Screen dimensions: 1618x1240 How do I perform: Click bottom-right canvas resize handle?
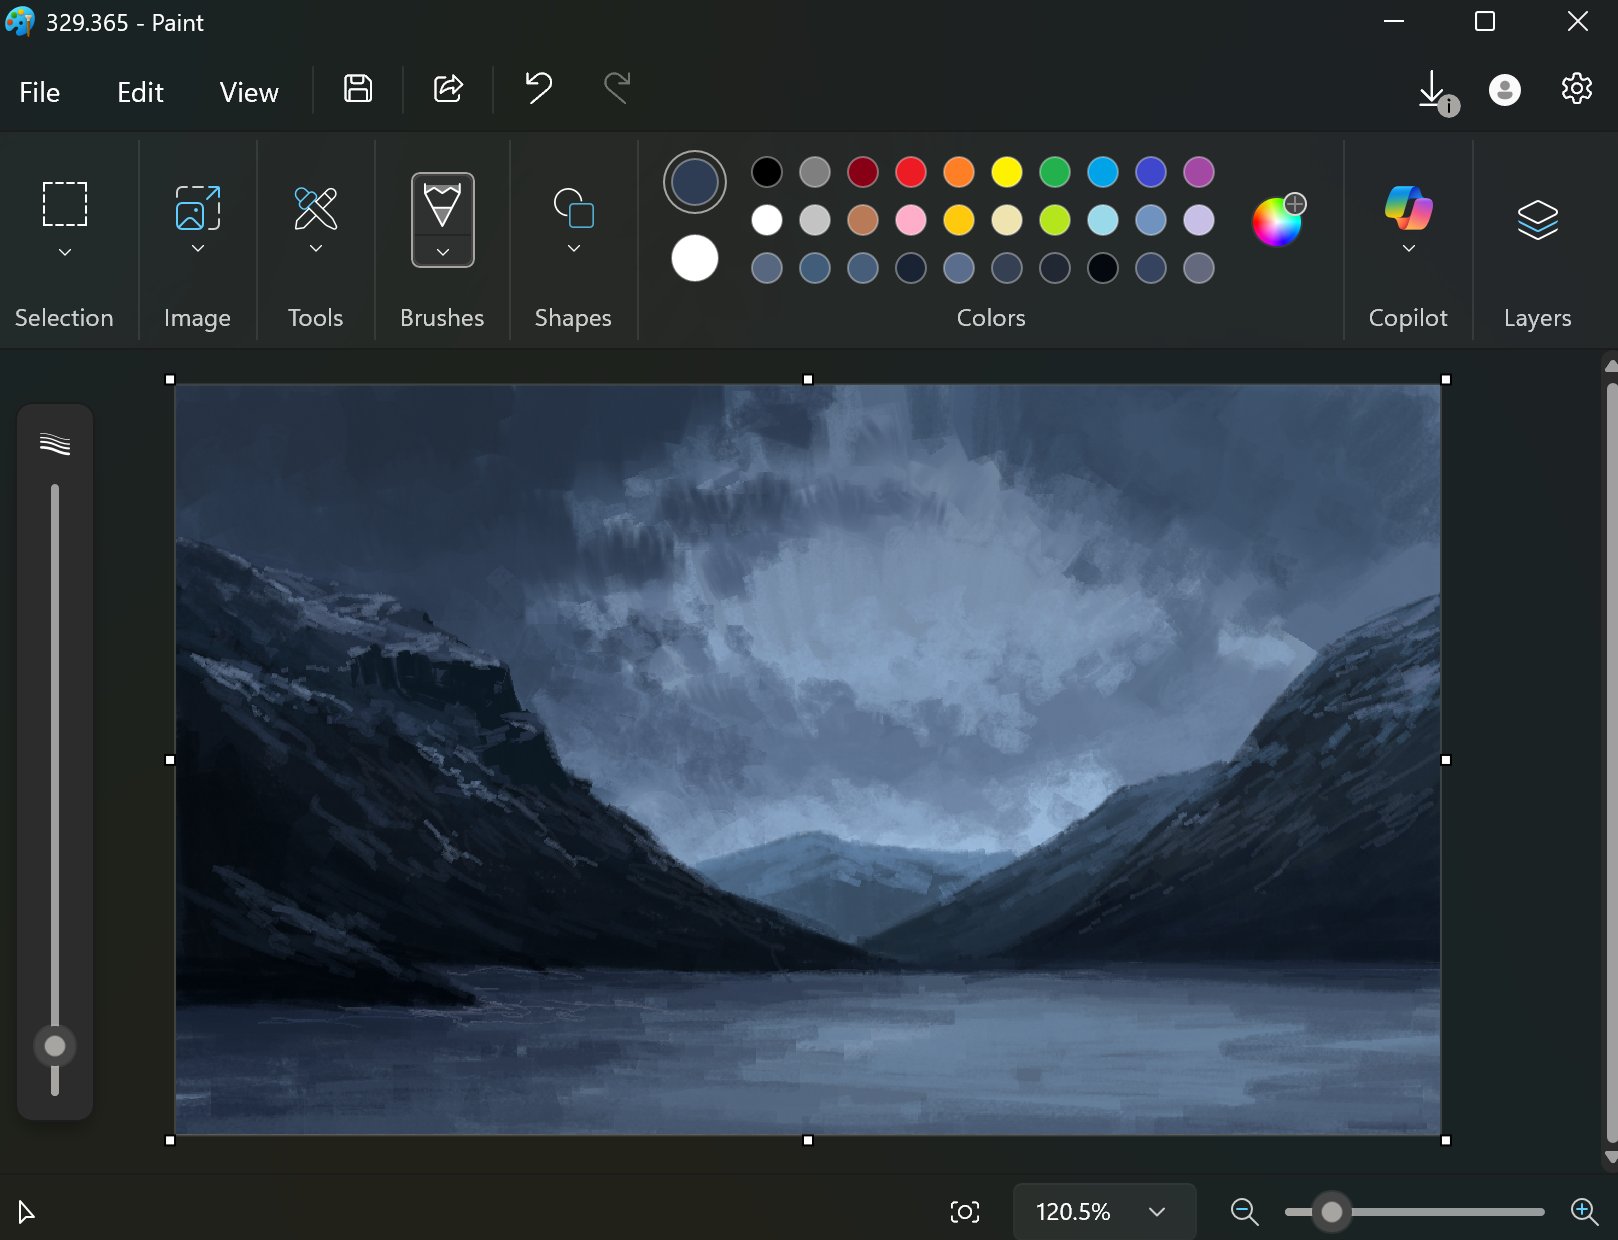(1446, 1140)
